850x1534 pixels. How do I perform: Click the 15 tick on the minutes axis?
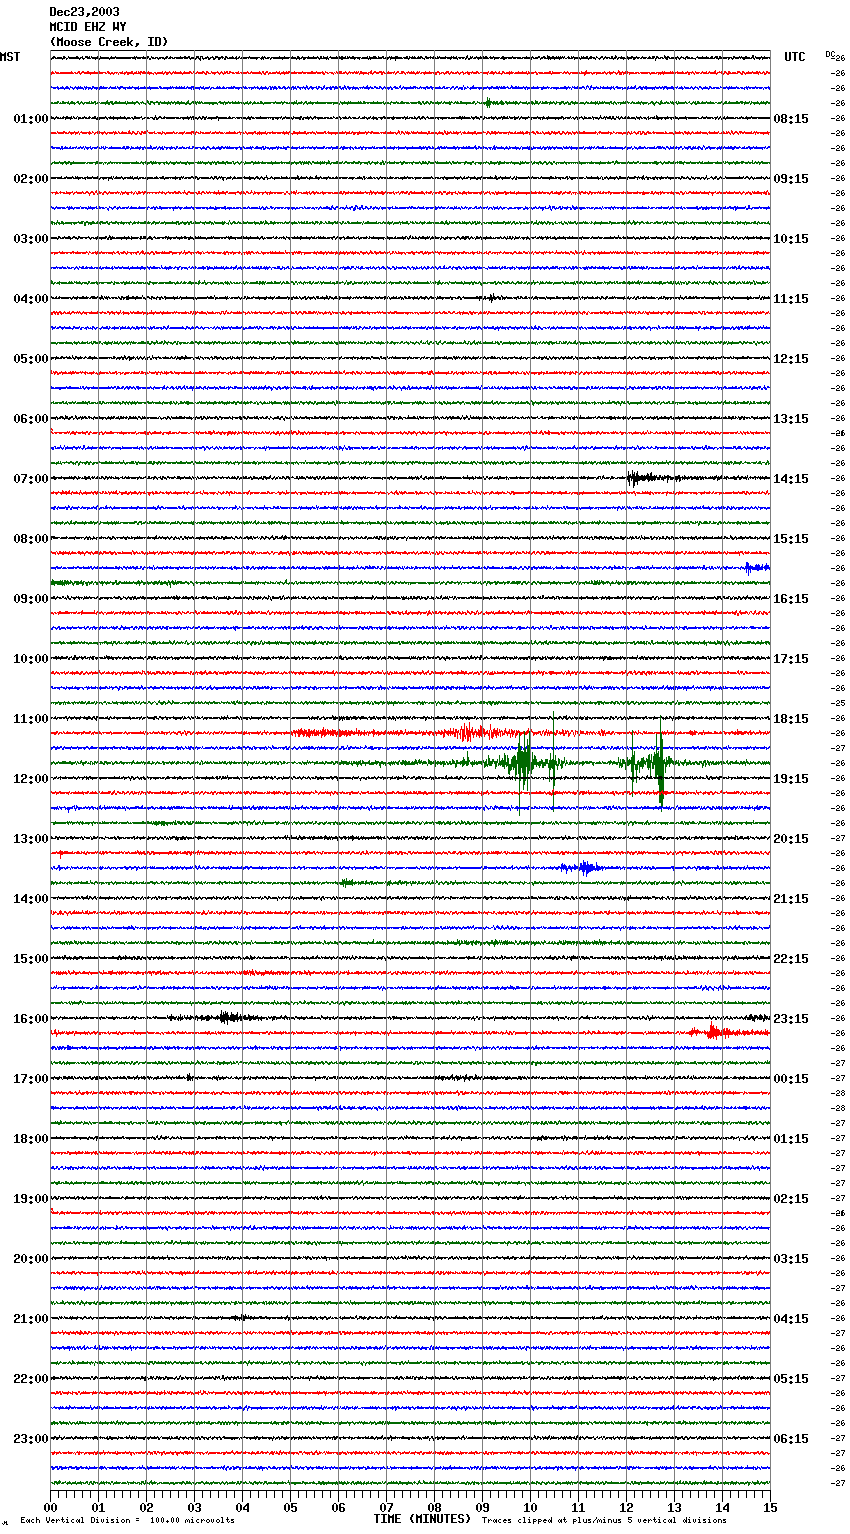pos(770,1507)
